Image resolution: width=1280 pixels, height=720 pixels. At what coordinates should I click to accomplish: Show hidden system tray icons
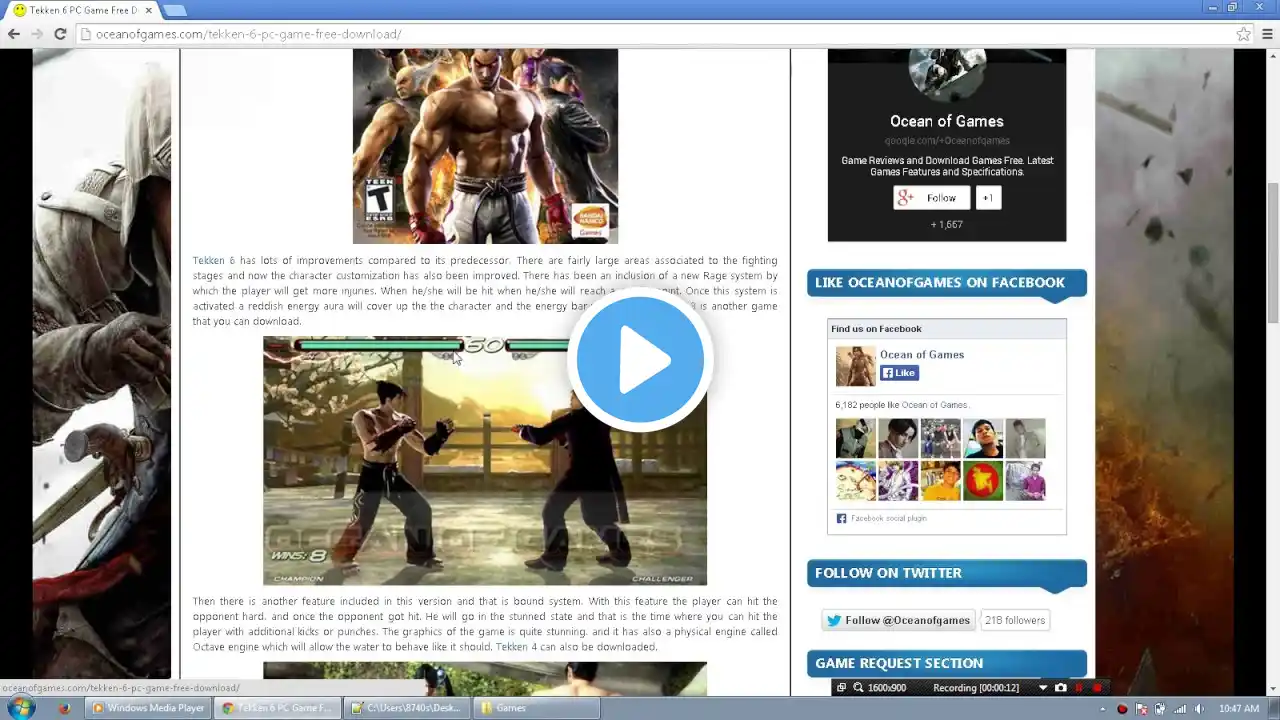(x=1103, y=709)
